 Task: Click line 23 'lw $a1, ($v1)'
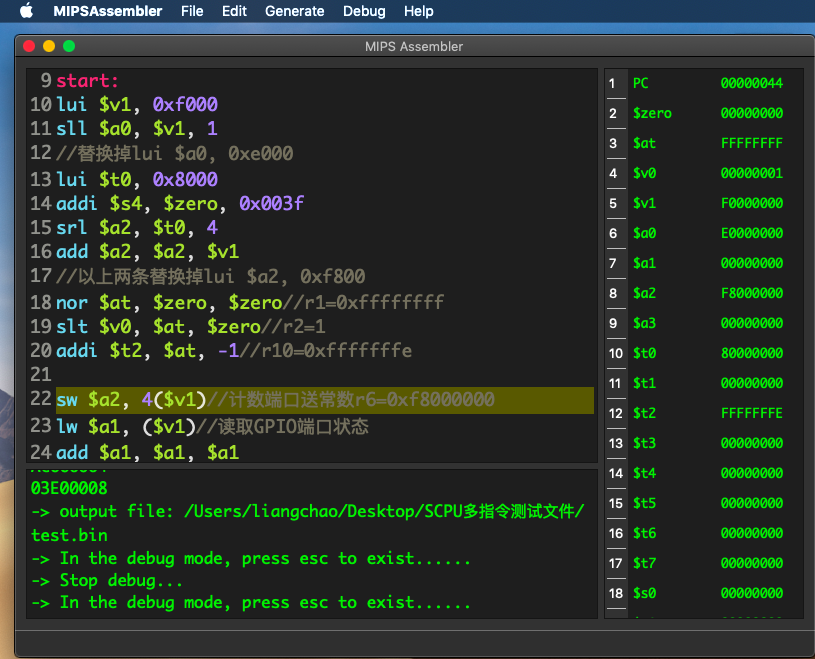(x=126, y=426)
